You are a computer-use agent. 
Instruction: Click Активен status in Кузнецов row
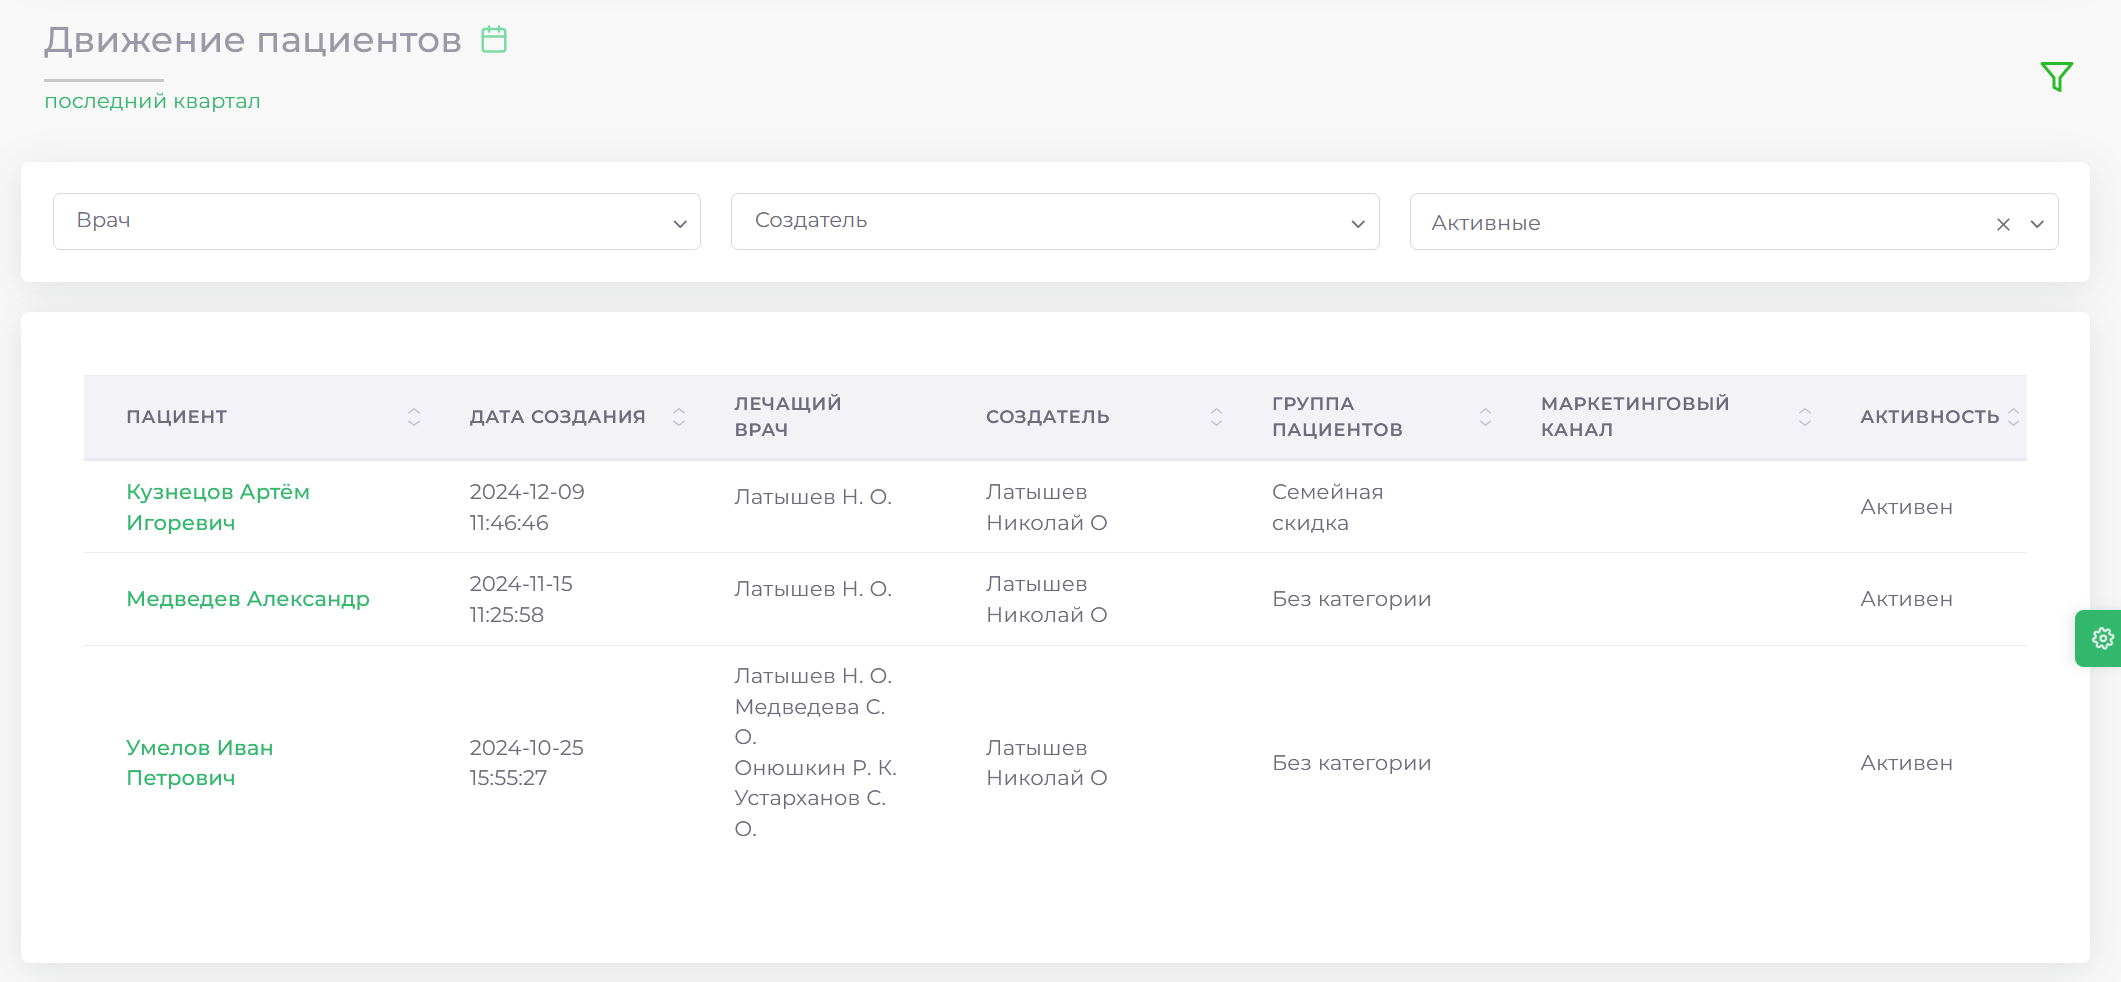click(1906, 507)
